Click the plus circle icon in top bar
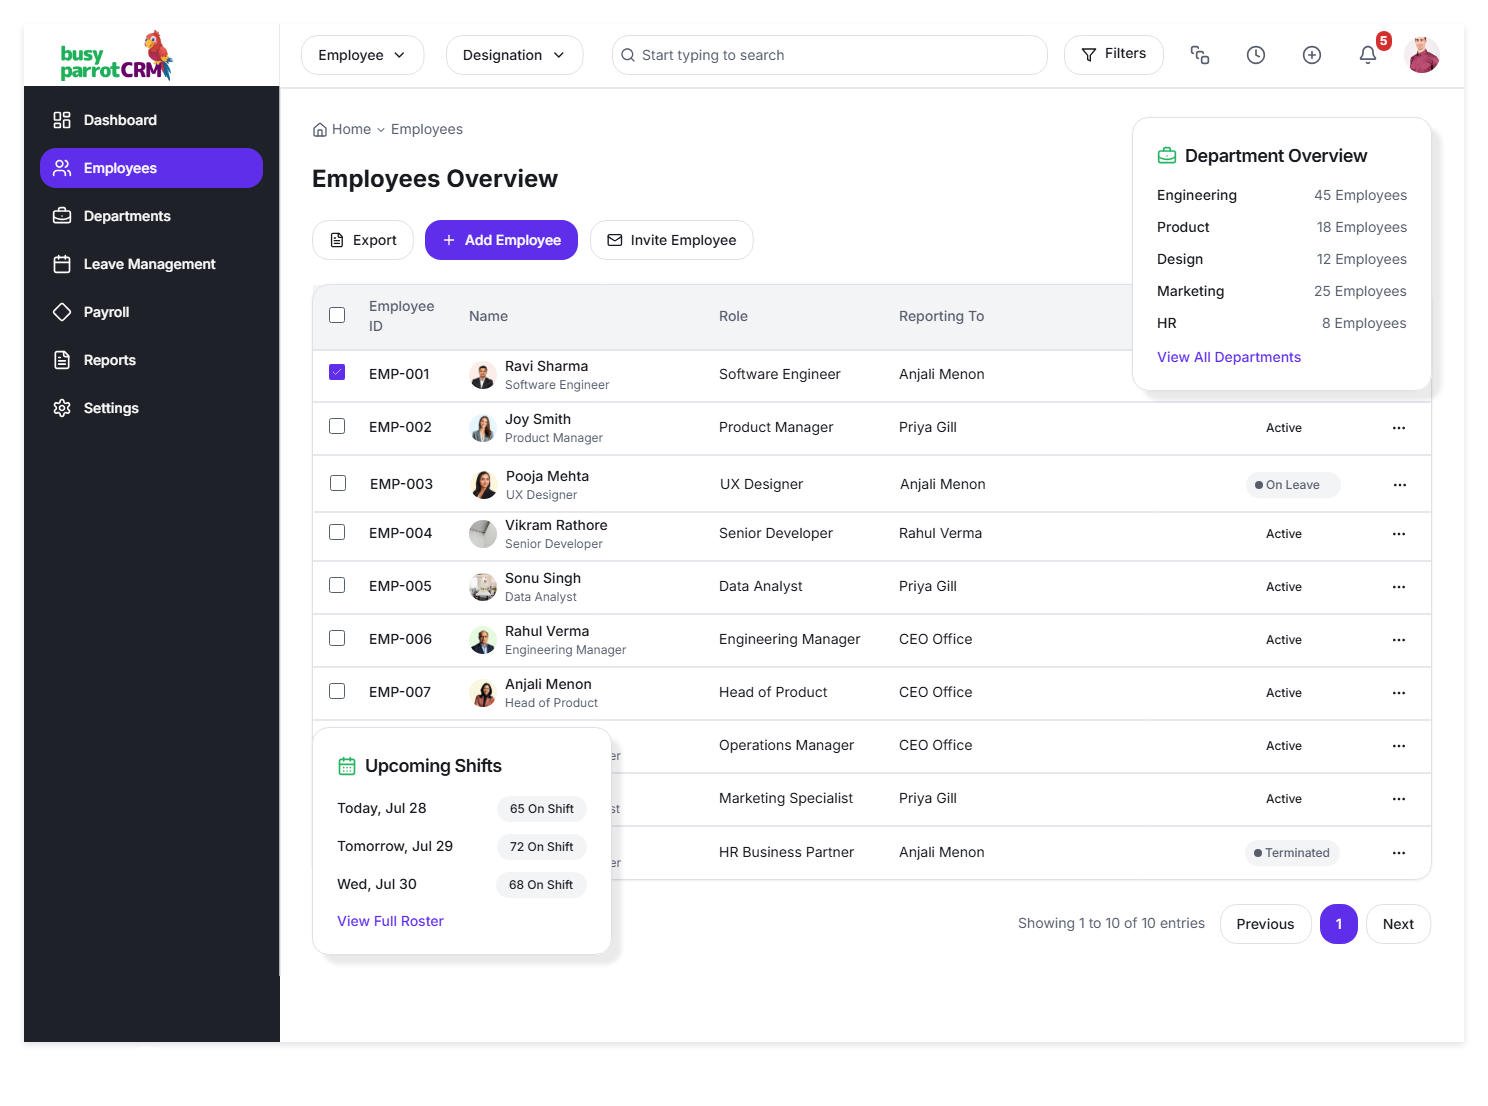This screenshot has height=1106, width=1488. [1311, 55]
